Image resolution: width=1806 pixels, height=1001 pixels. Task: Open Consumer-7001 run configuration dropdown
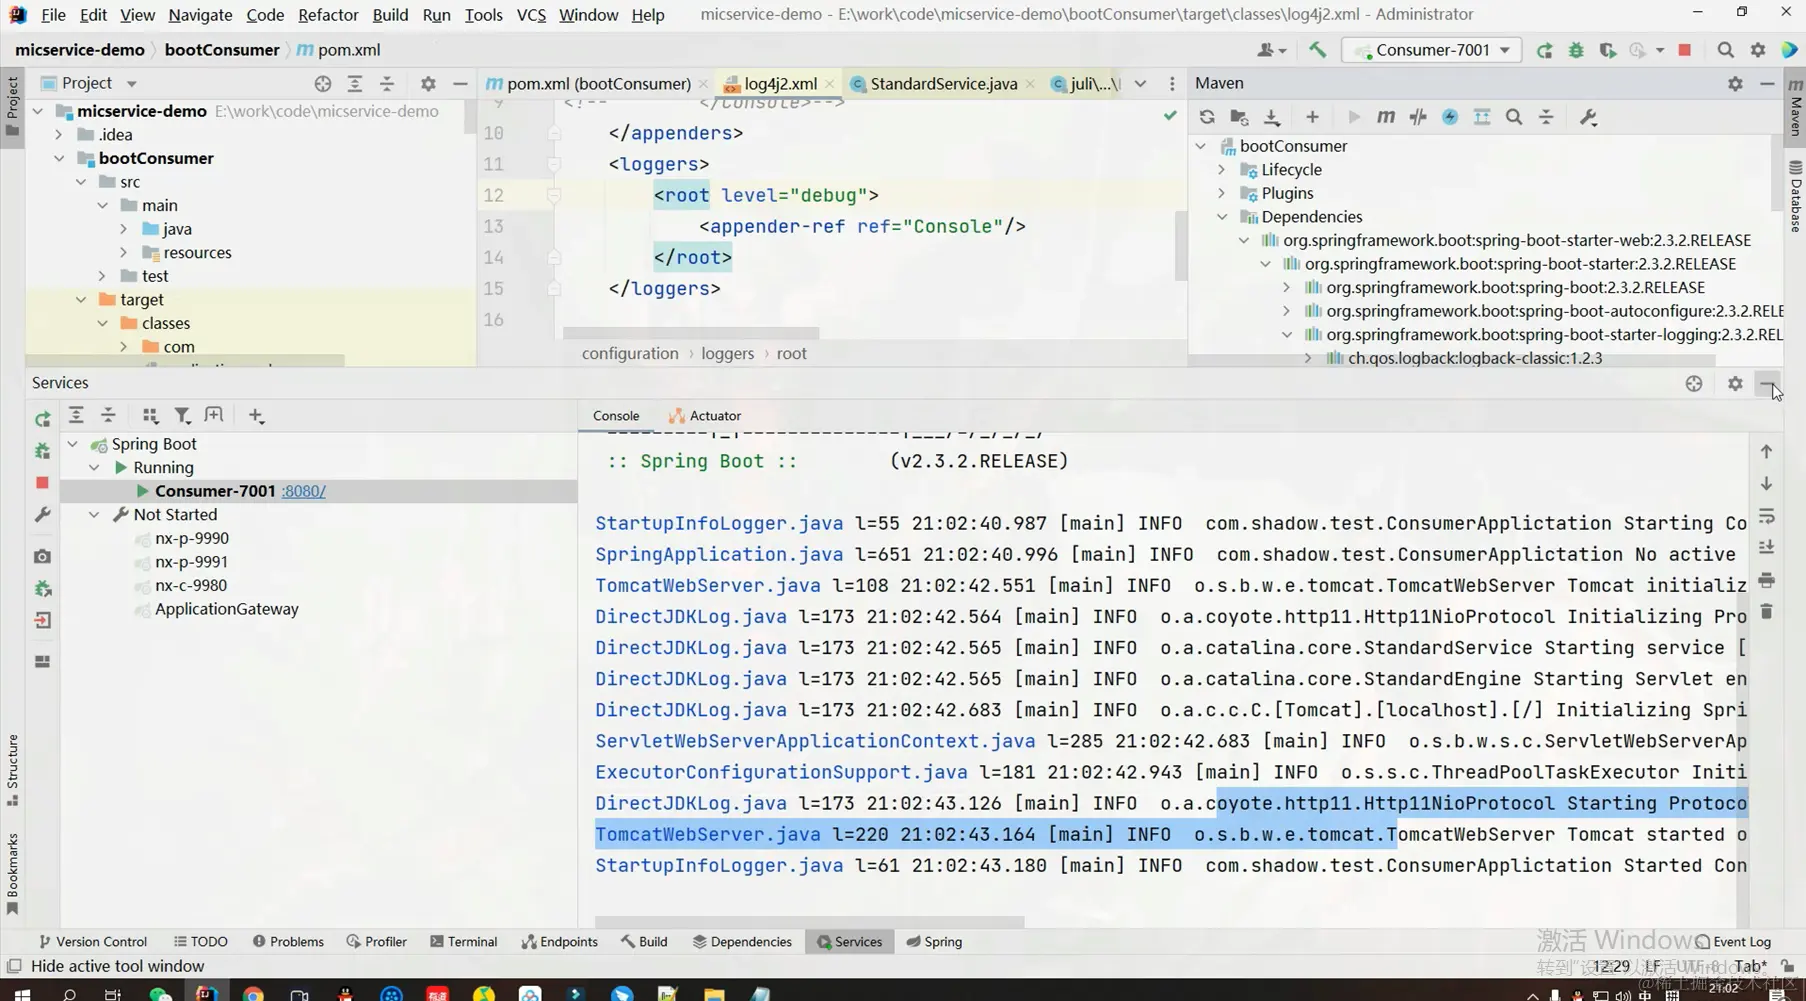[1432, 50]
